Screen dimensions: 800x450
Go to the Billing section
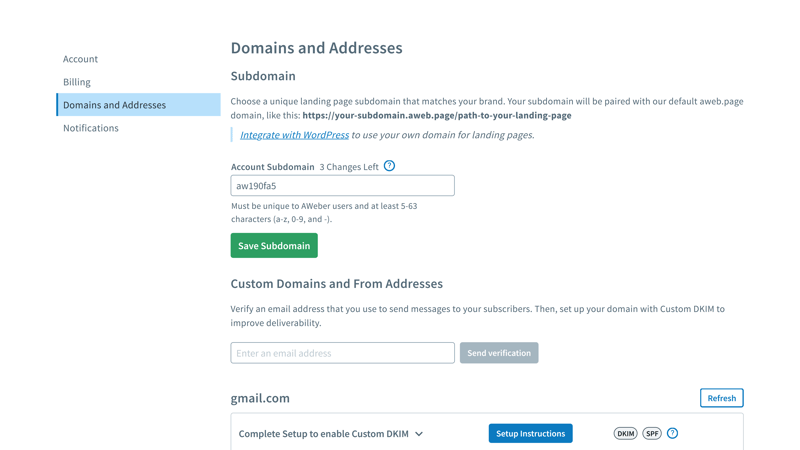coord(77,82)
